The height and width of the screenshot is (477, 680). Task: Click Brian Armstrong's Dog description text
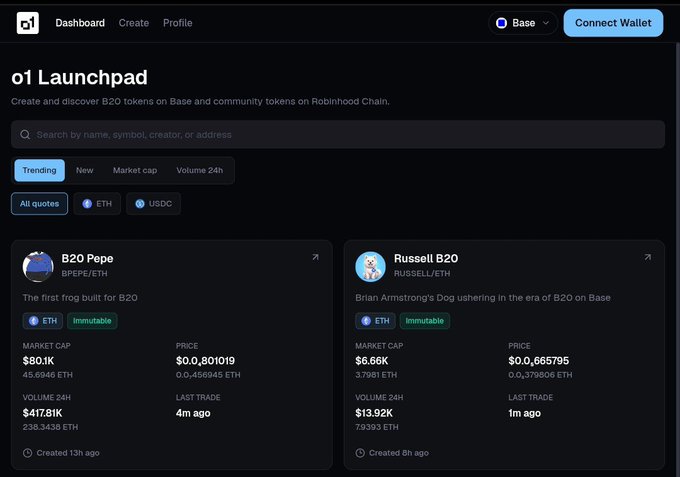click(x=483, y=298)
